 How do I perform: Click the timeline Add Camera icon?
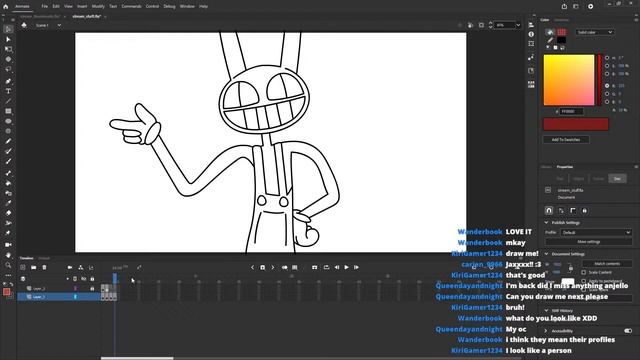click(70, 267)
